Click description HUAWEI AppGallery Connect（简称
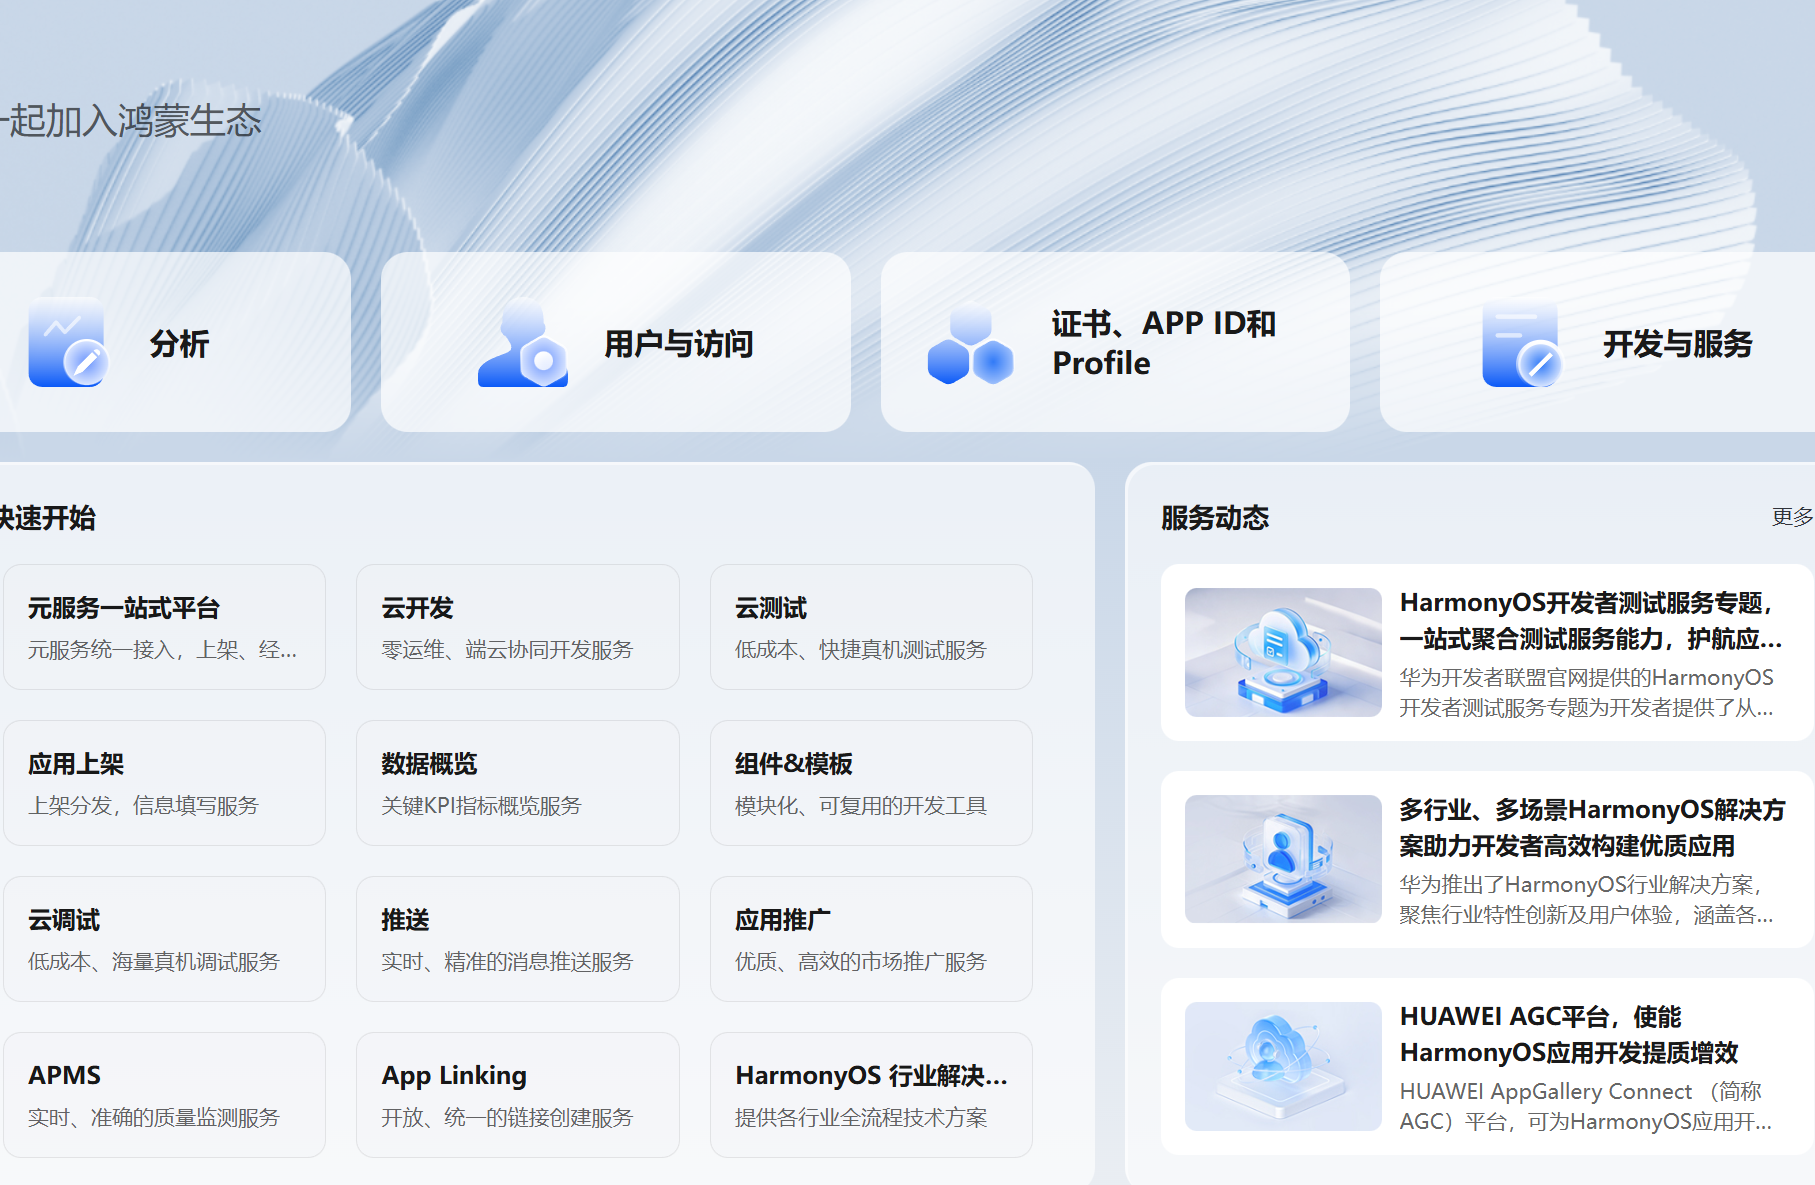Image resolution: width=1815 pixels, height=1185 pixels. point(1586,1107)
